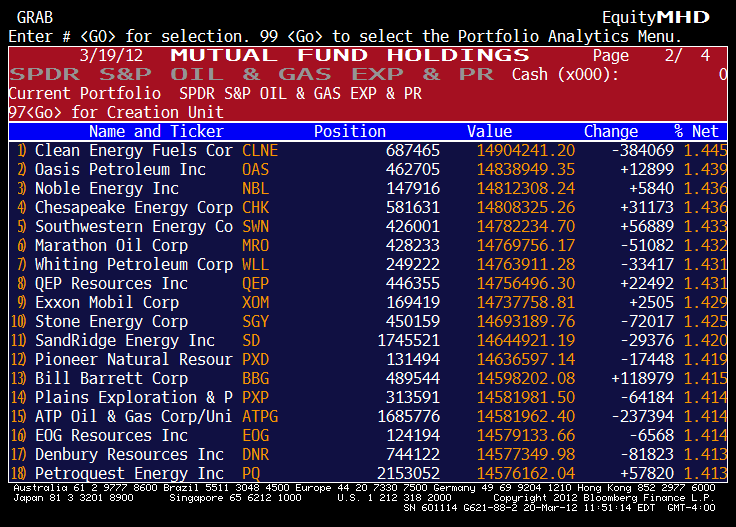The width and height of the screenshot is (736, 527).
Task: Click the position 2153052 for PQ
Action: 409,473
